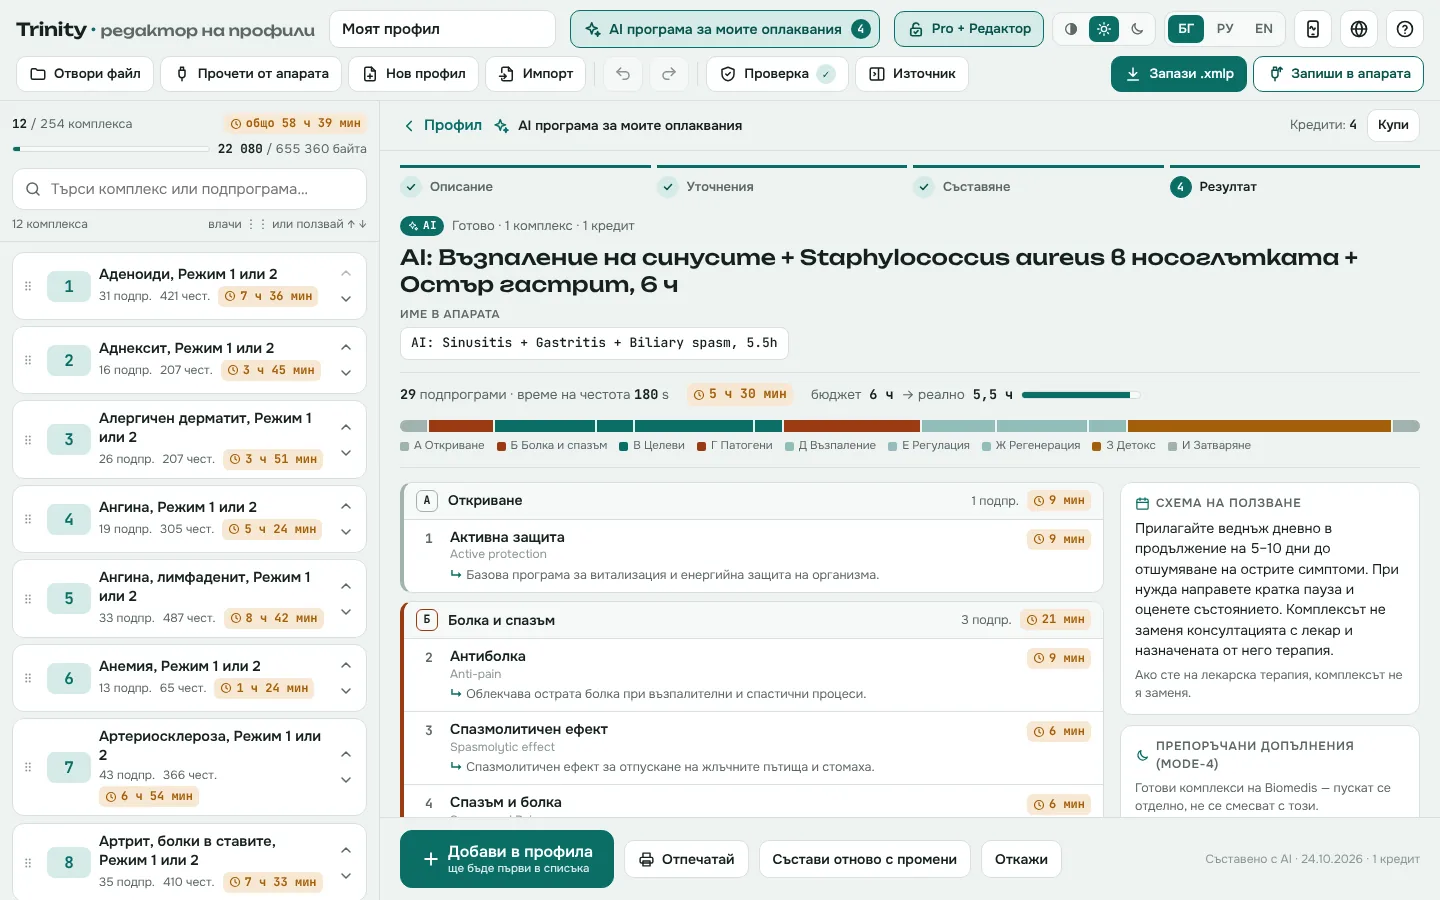Edit the Моят профил name field

click(443, 29)
